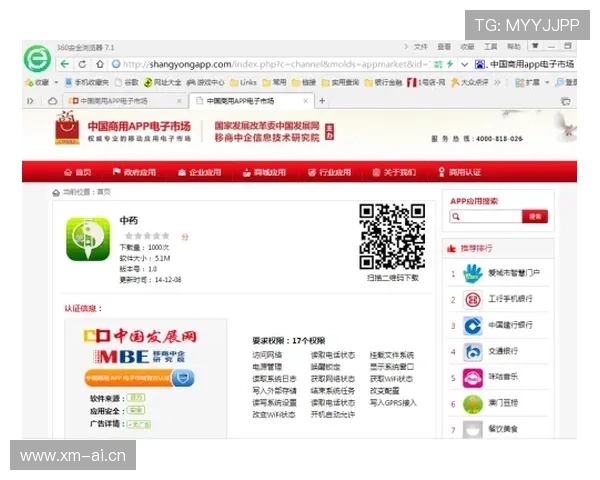Viewport: 600px width, 480px height.
Task: Open the 工具 menu
Action: pos(491,47)
